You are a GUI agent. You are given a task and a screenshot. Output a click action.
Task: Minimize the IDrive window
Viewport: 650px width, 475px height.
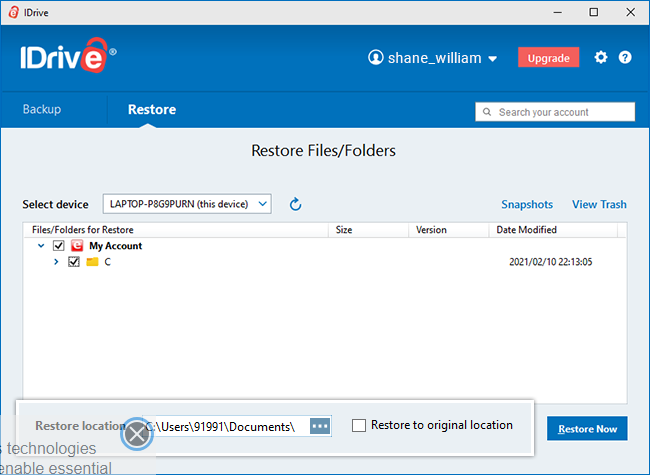tap(558, 12)
